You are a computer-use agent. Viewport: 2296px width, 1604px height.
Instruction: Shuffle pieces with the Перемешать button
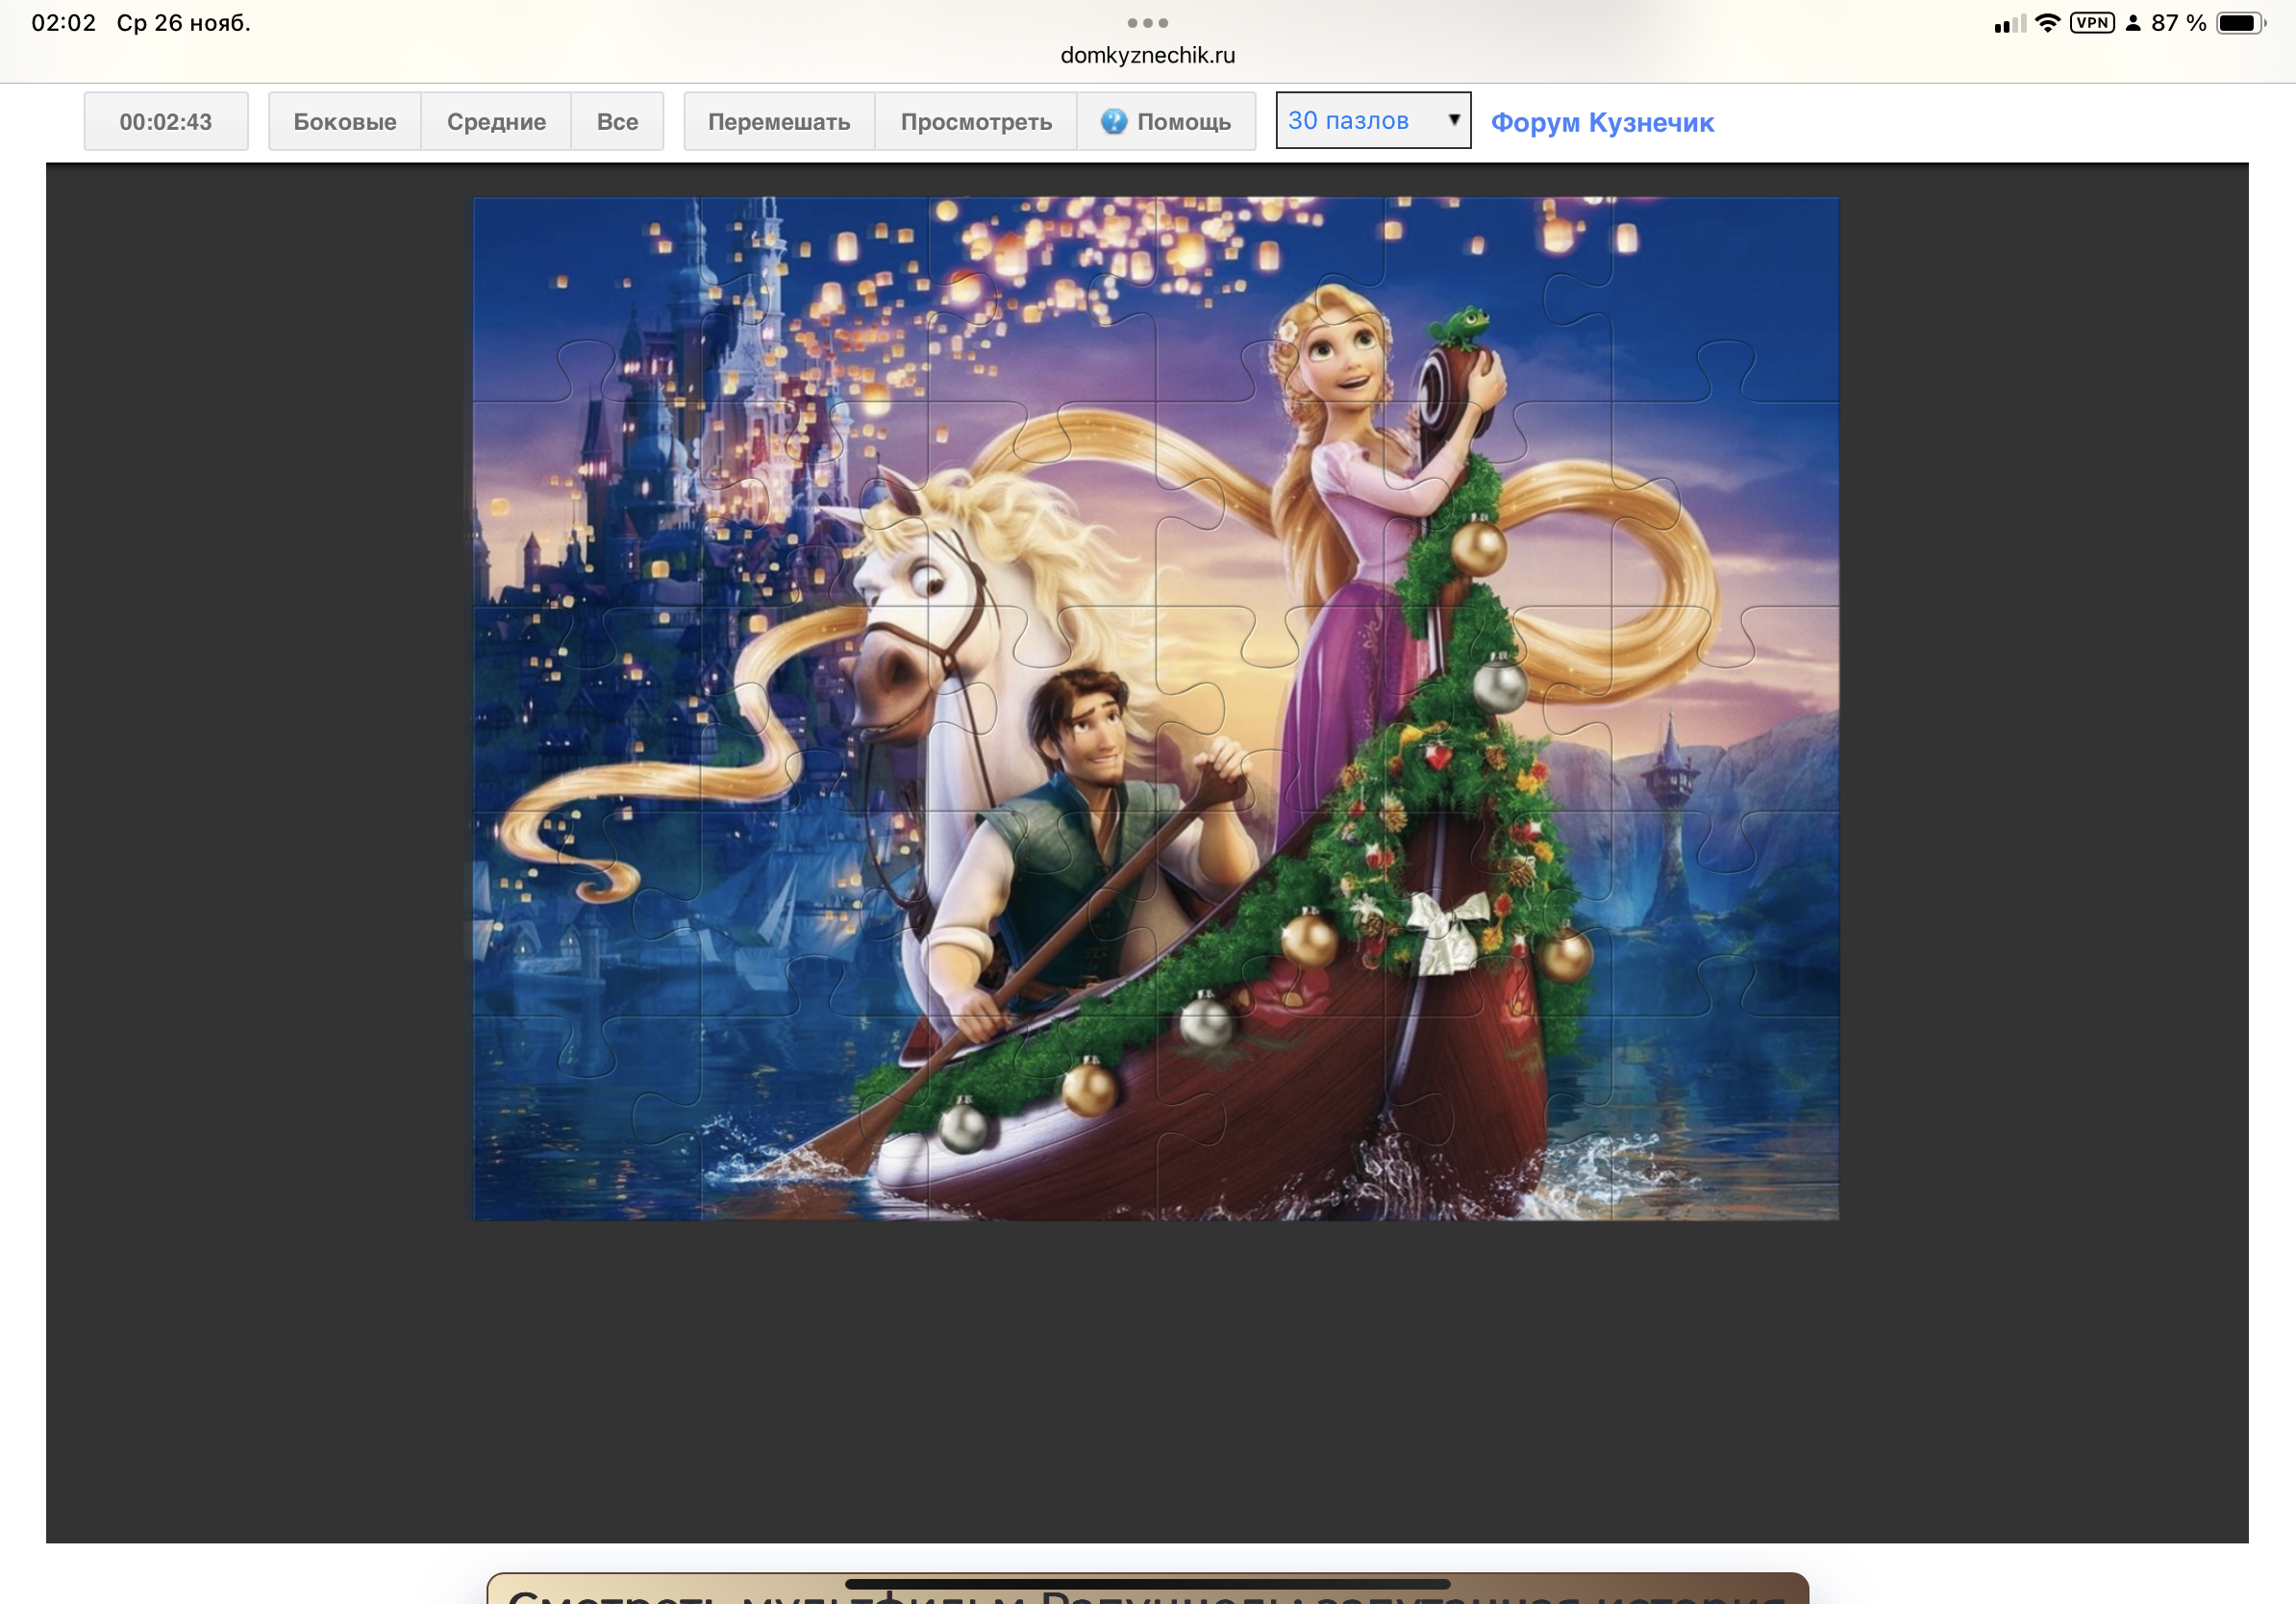(x=779, y=121)
